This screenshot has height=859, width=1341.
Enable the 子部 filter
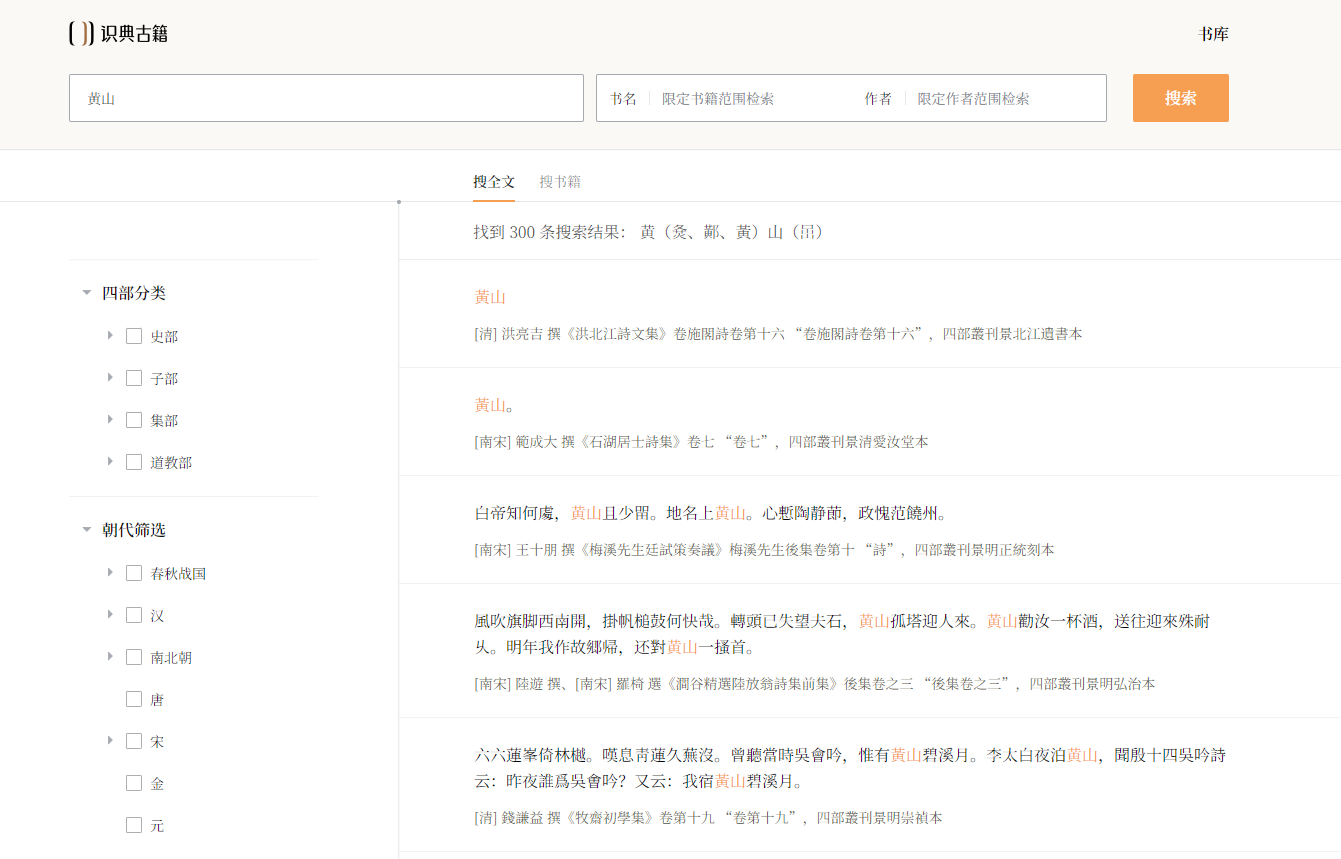134,378
